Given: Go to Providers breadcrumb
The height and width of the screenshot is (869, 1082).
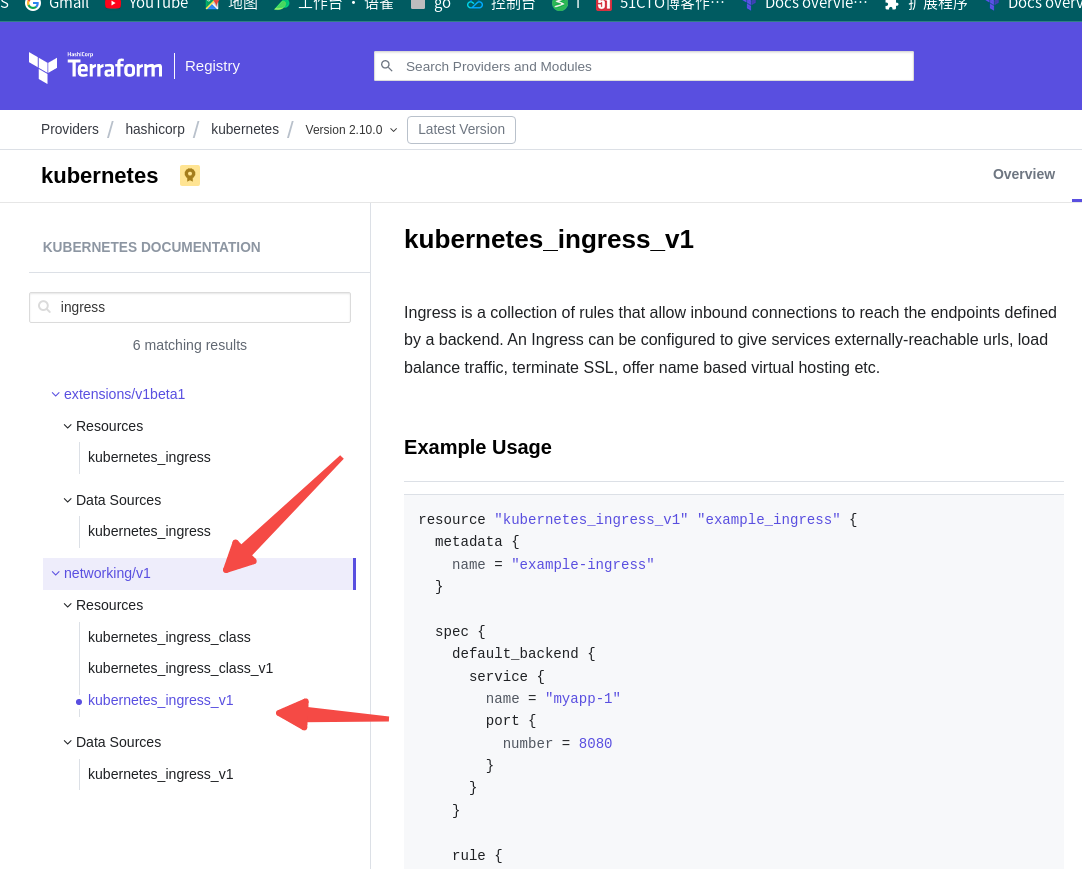Looking at the screenshot, I should (x=70, y=129).
